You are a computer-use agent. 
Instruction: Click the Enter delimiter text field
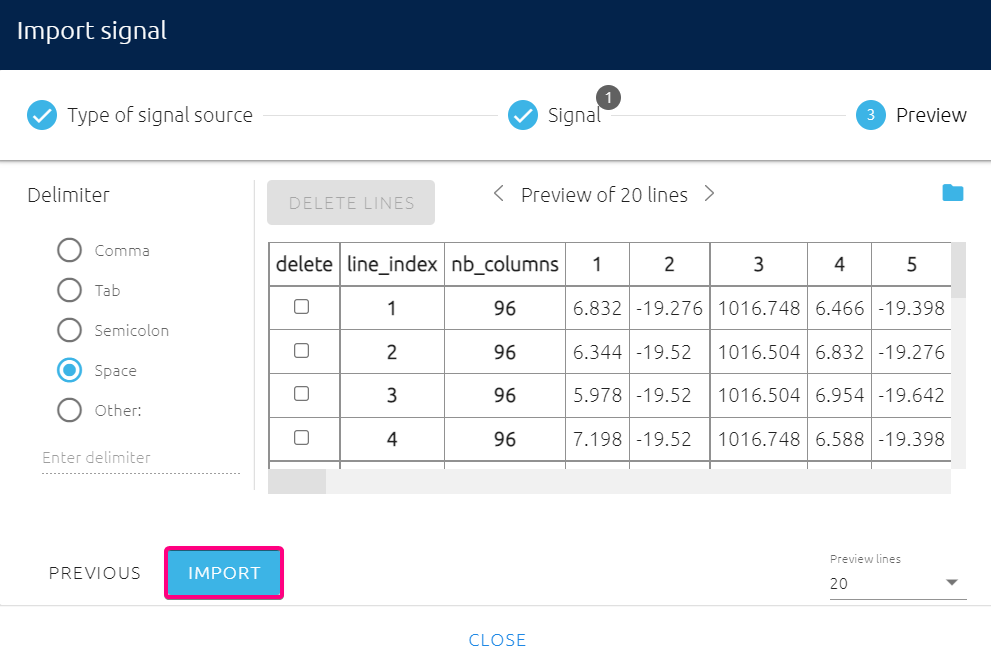[x=140, y=458]
